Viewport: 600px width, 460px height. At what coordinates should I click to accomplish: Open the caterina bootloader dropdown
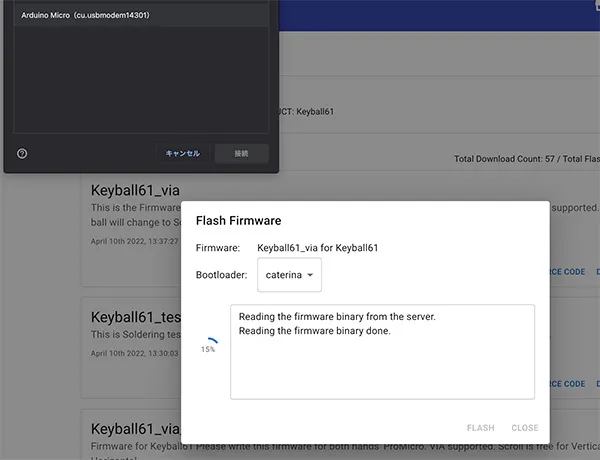tap(289, 274)
